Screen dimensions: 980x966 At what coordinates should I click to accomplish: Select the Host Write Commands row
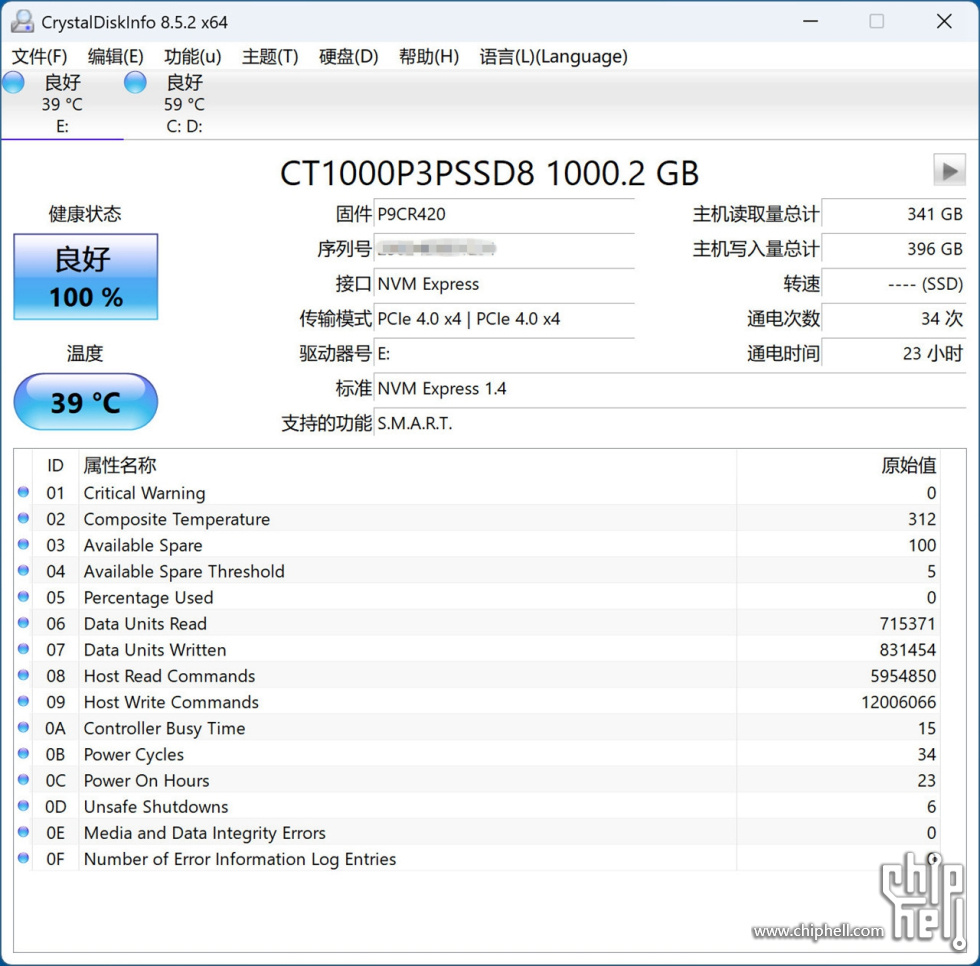click(x=478, y=702)
